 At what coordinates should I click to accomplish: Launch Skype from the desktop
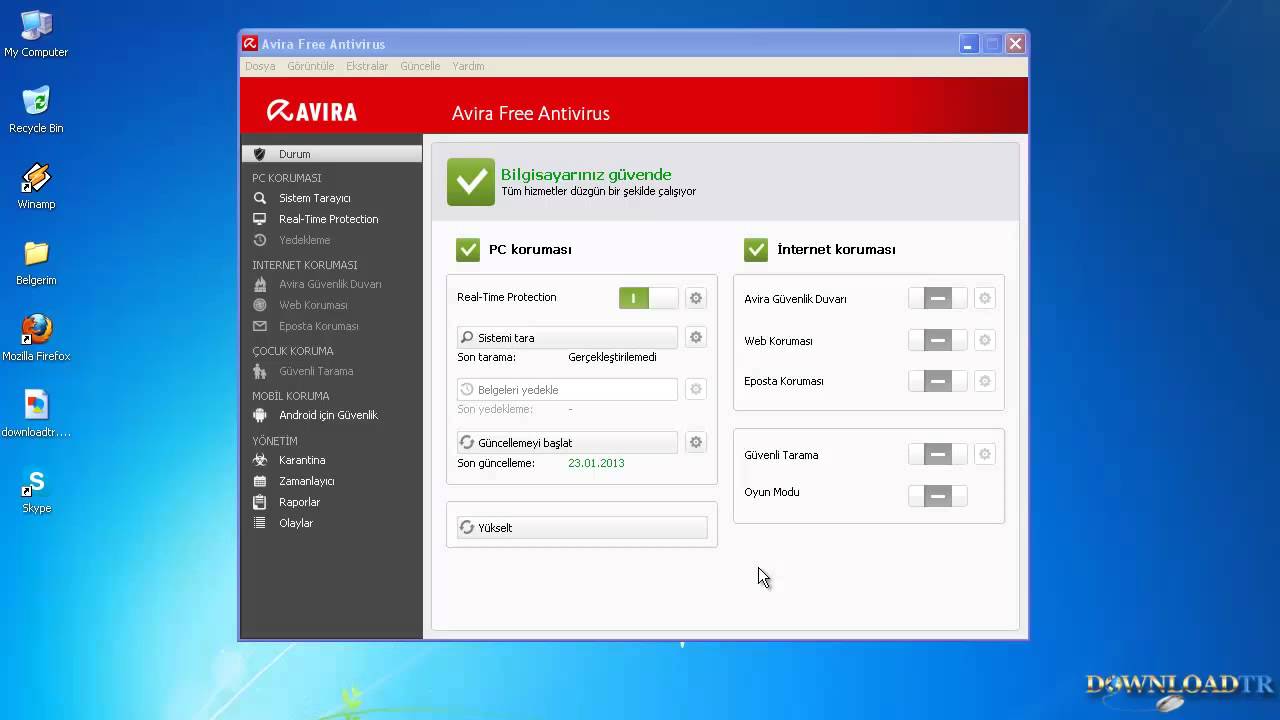coord(36,490)
